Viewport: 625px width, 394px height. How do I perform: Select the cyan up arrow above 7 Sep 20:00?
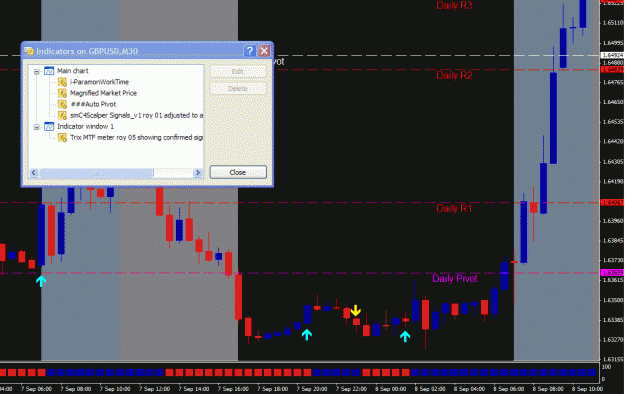[x=307, y=334]
